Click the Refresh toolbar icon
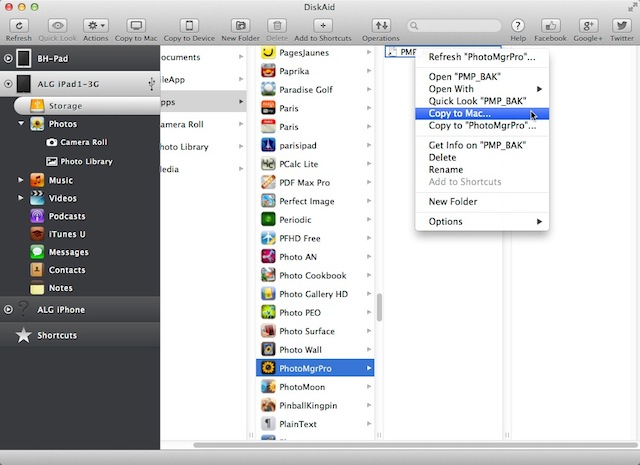This screenshot has height=465, width=640. point(19,26)
